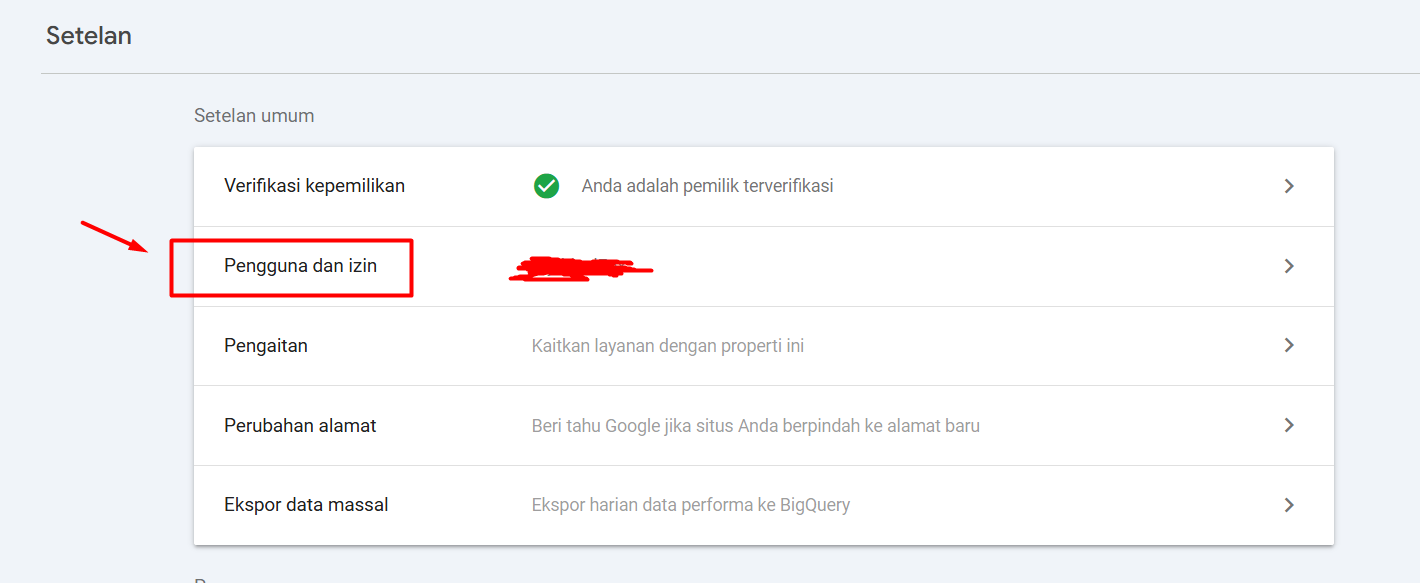The width and height of the screenshot is (1420, 583).
Task: Go to the Perubahan alamat setting
Action: (x=300, y=426)
